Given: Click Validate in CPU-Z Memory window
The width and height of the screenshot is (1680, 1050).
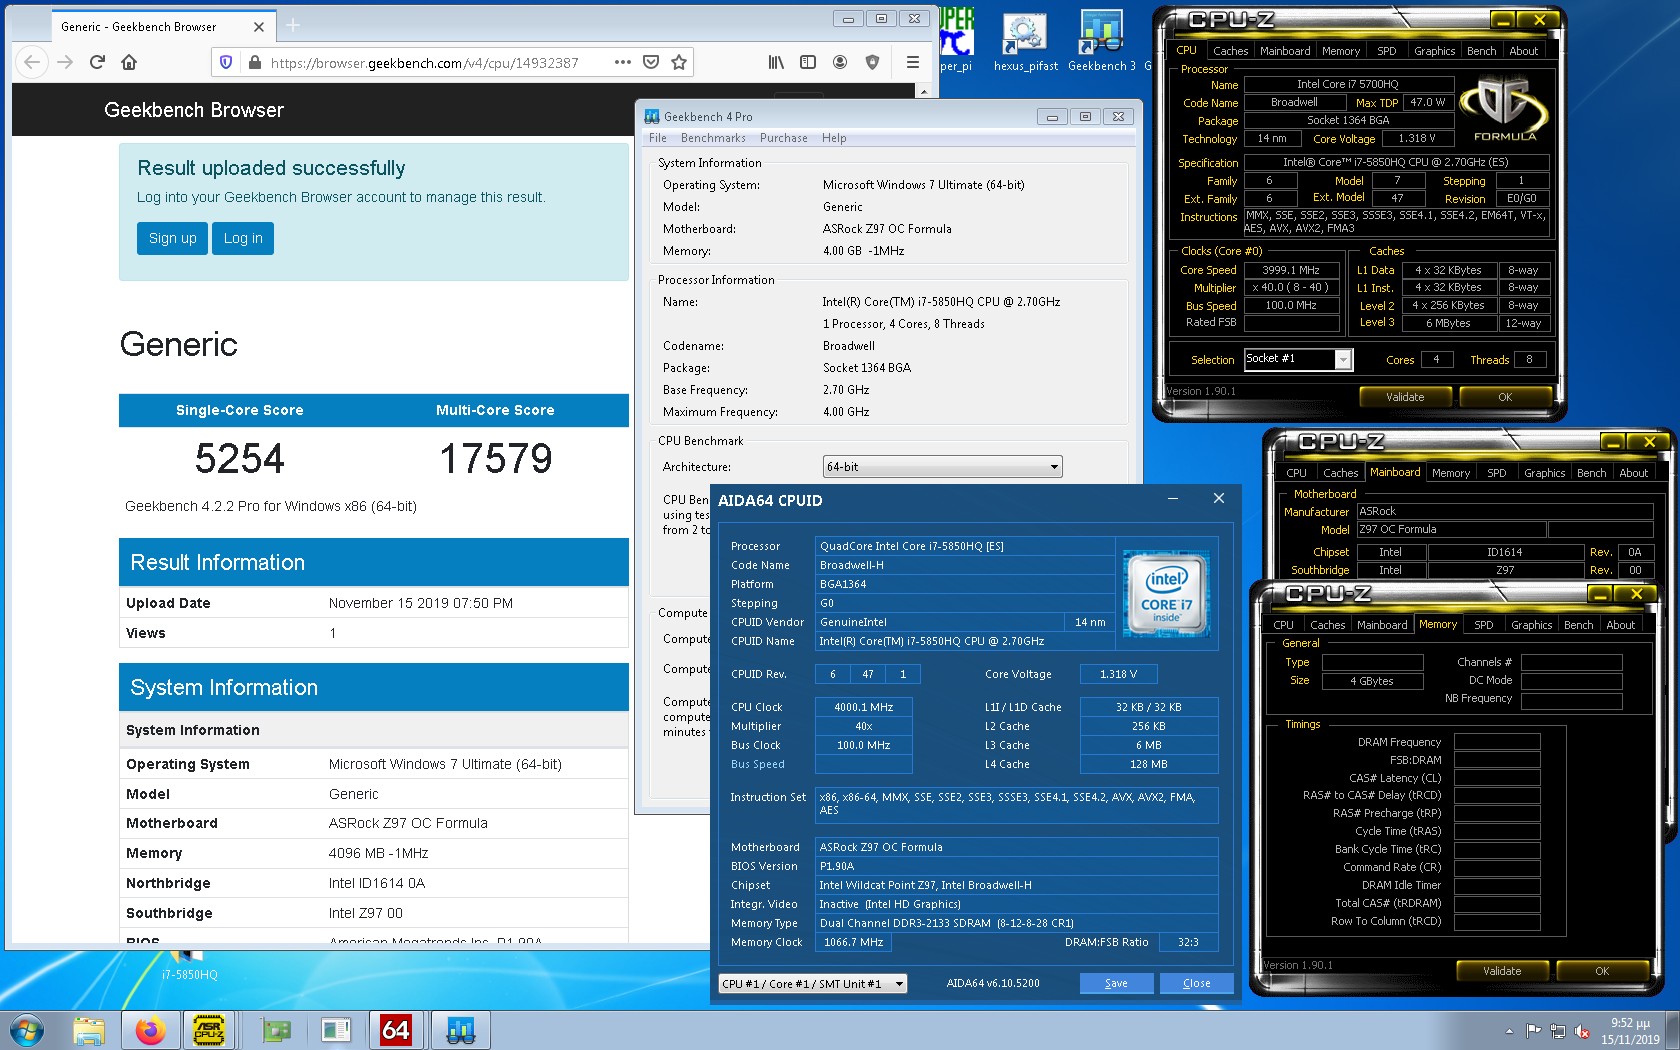Looking at the screenshot, I should pos(1501,971).
